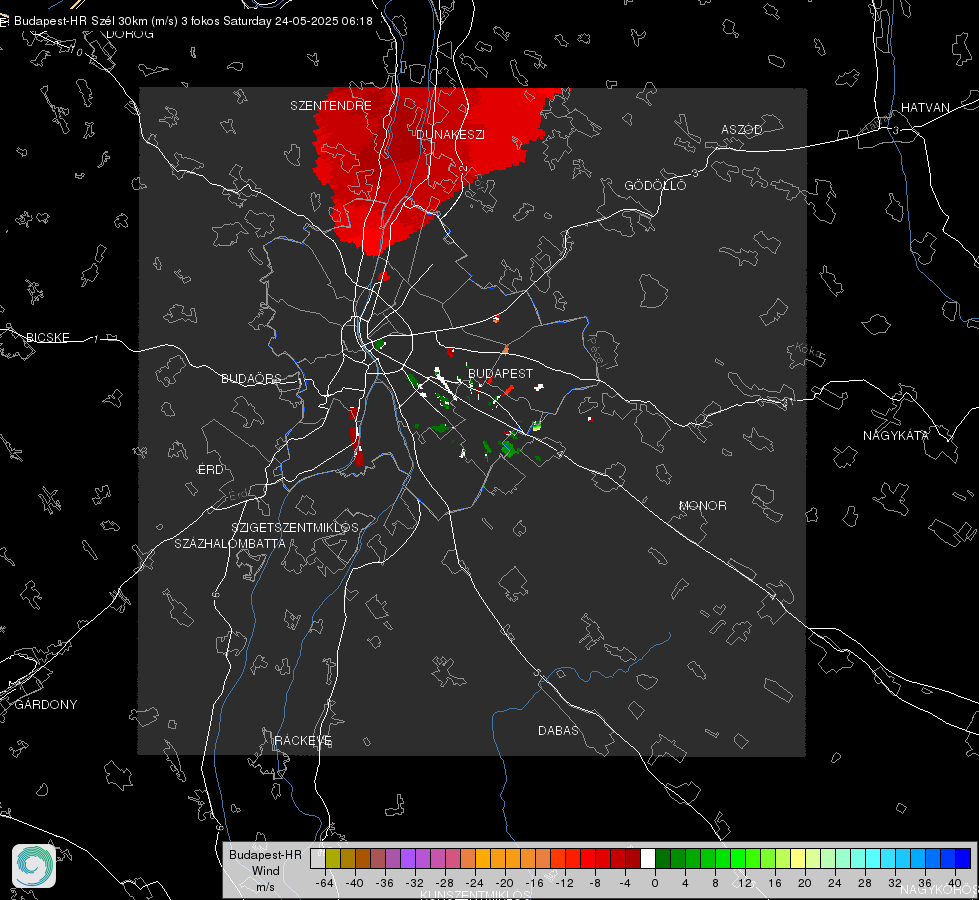The height and width of the screenshot is (900, 979).
Task: Click the 'Wind' label in the legend
Action: click(x=265, y=871)
